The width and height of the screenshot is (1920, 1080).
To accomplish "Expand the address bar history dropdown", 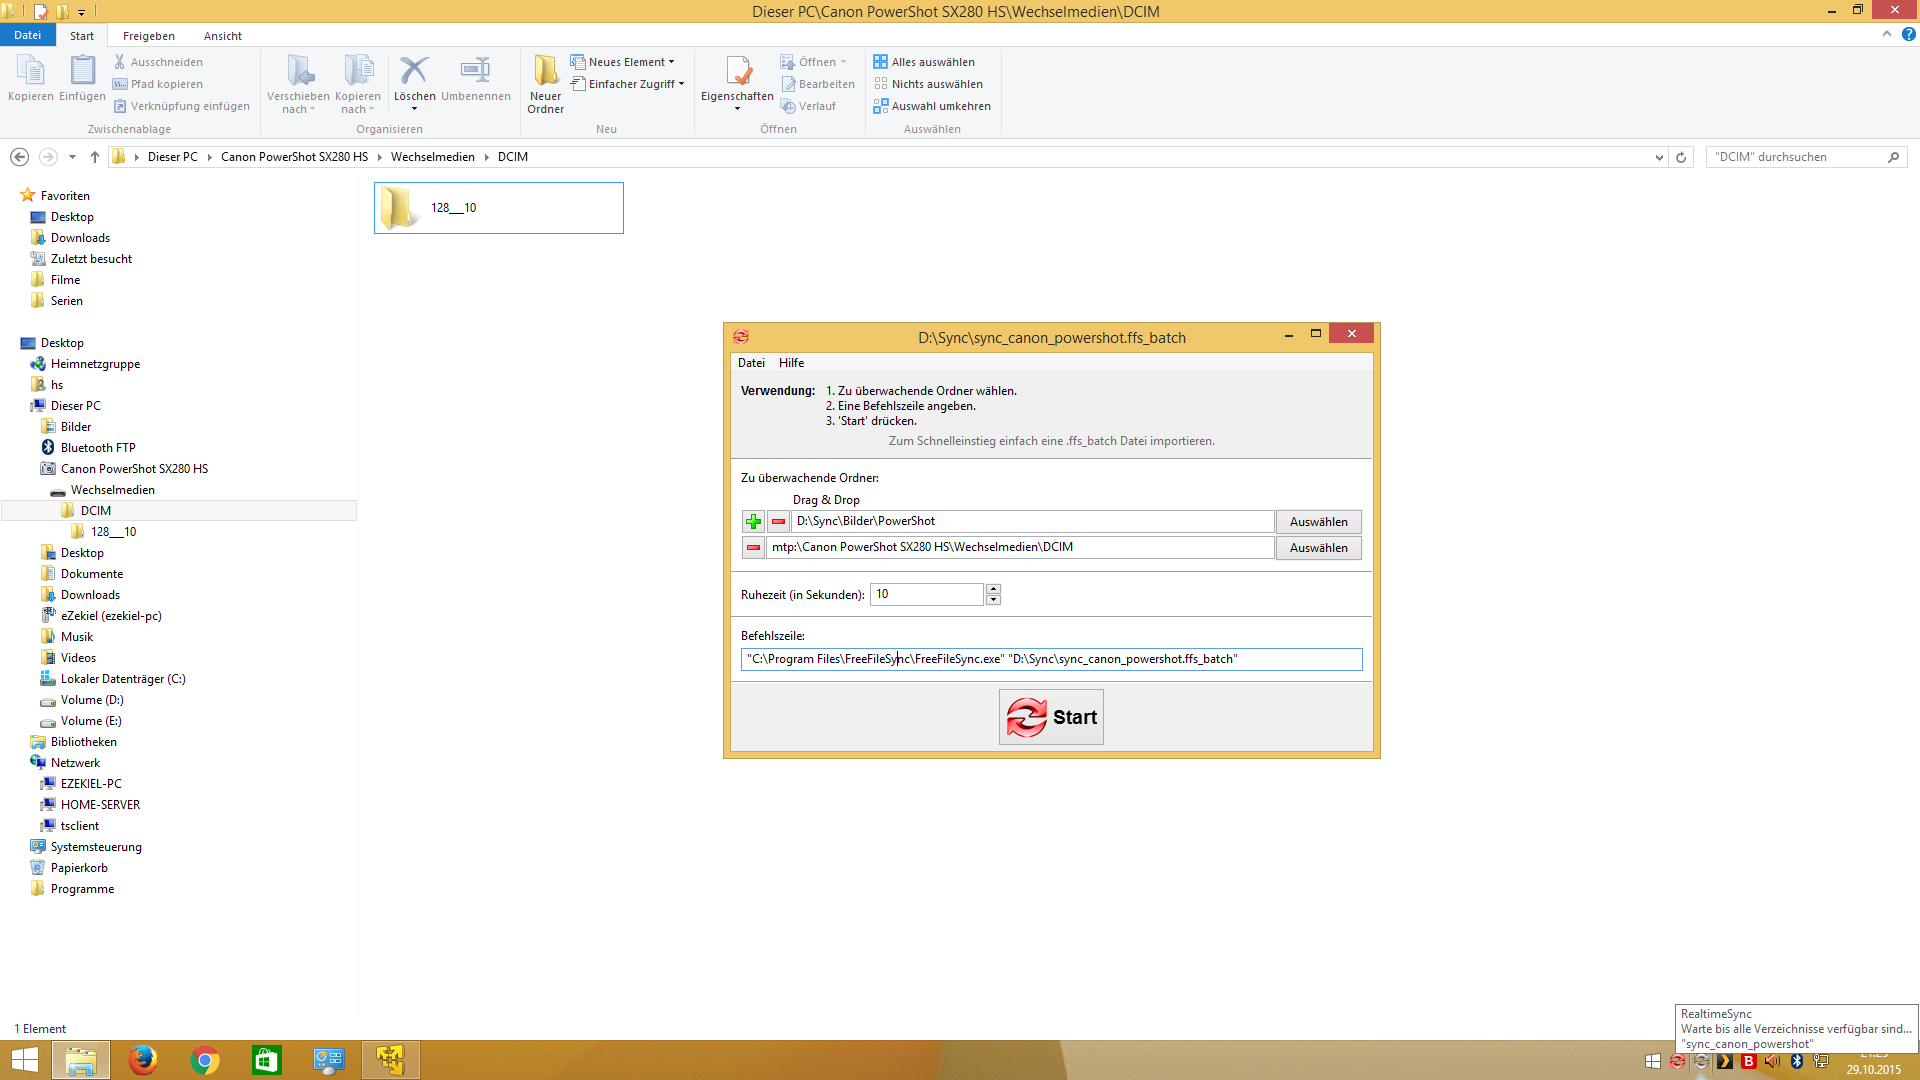I will click(1659, 157).
